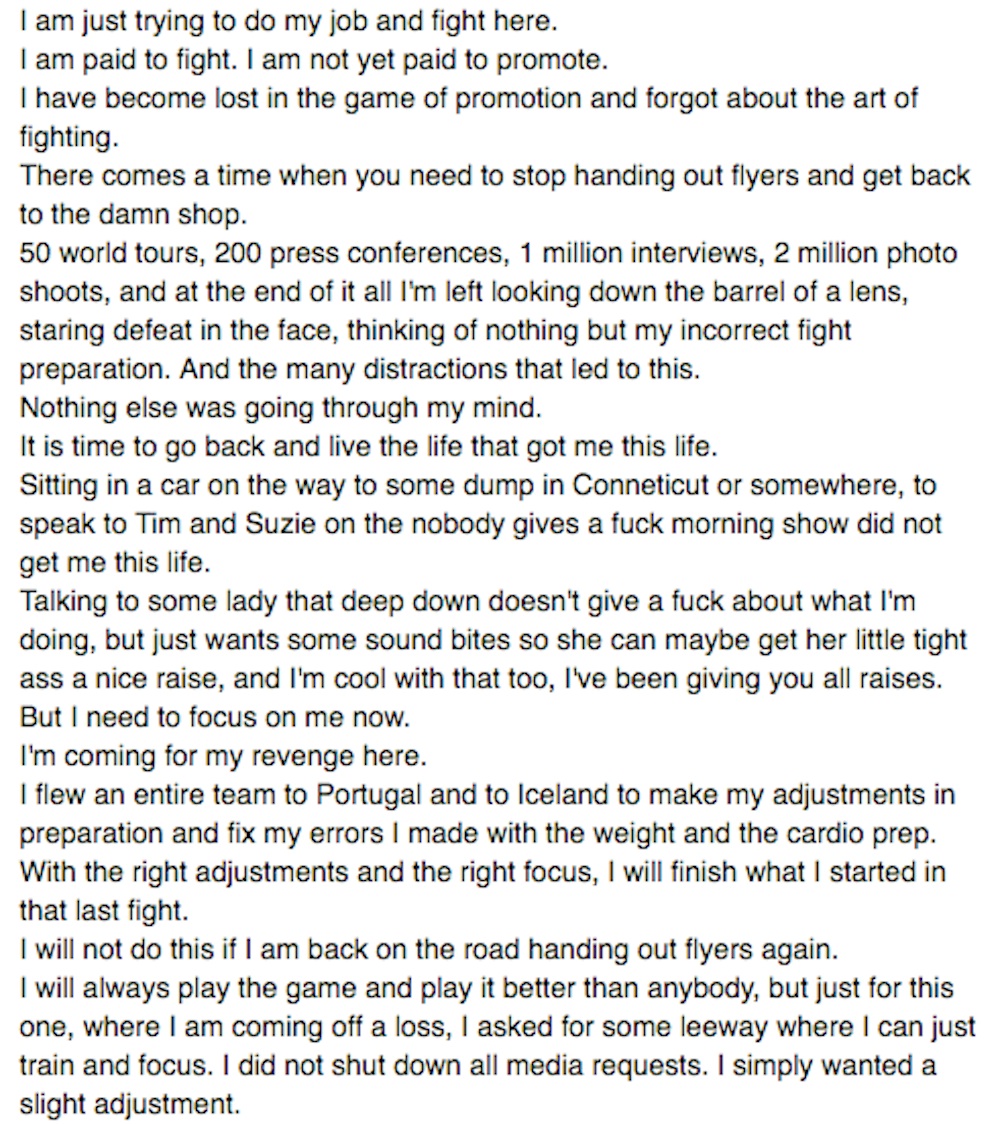Click the words 'to the damn shop'

pyautogui.click(x=133, y=214)
